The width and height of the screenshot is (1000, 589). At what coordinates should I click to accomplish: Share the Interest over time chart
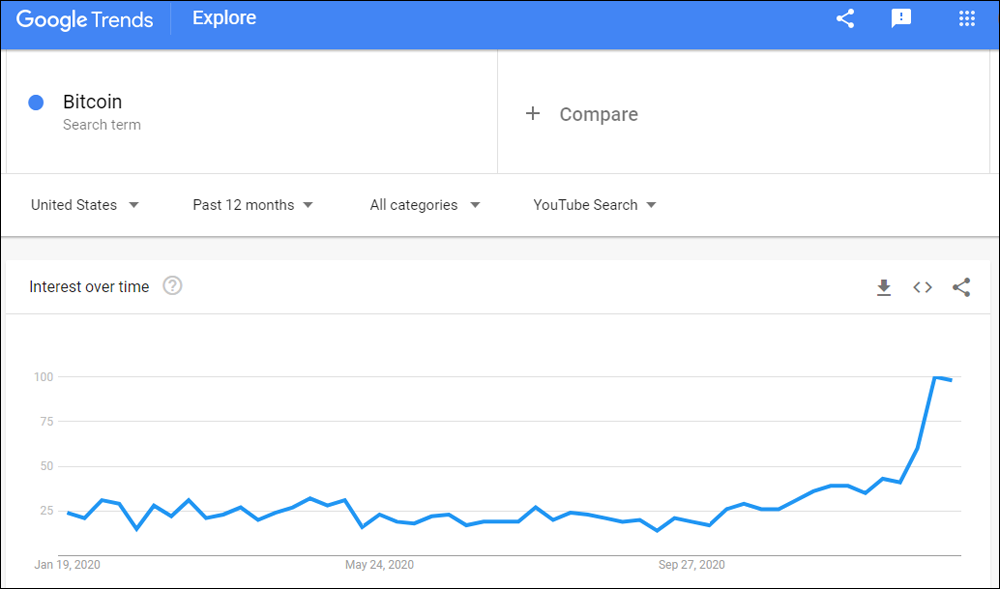pos(961,287)
